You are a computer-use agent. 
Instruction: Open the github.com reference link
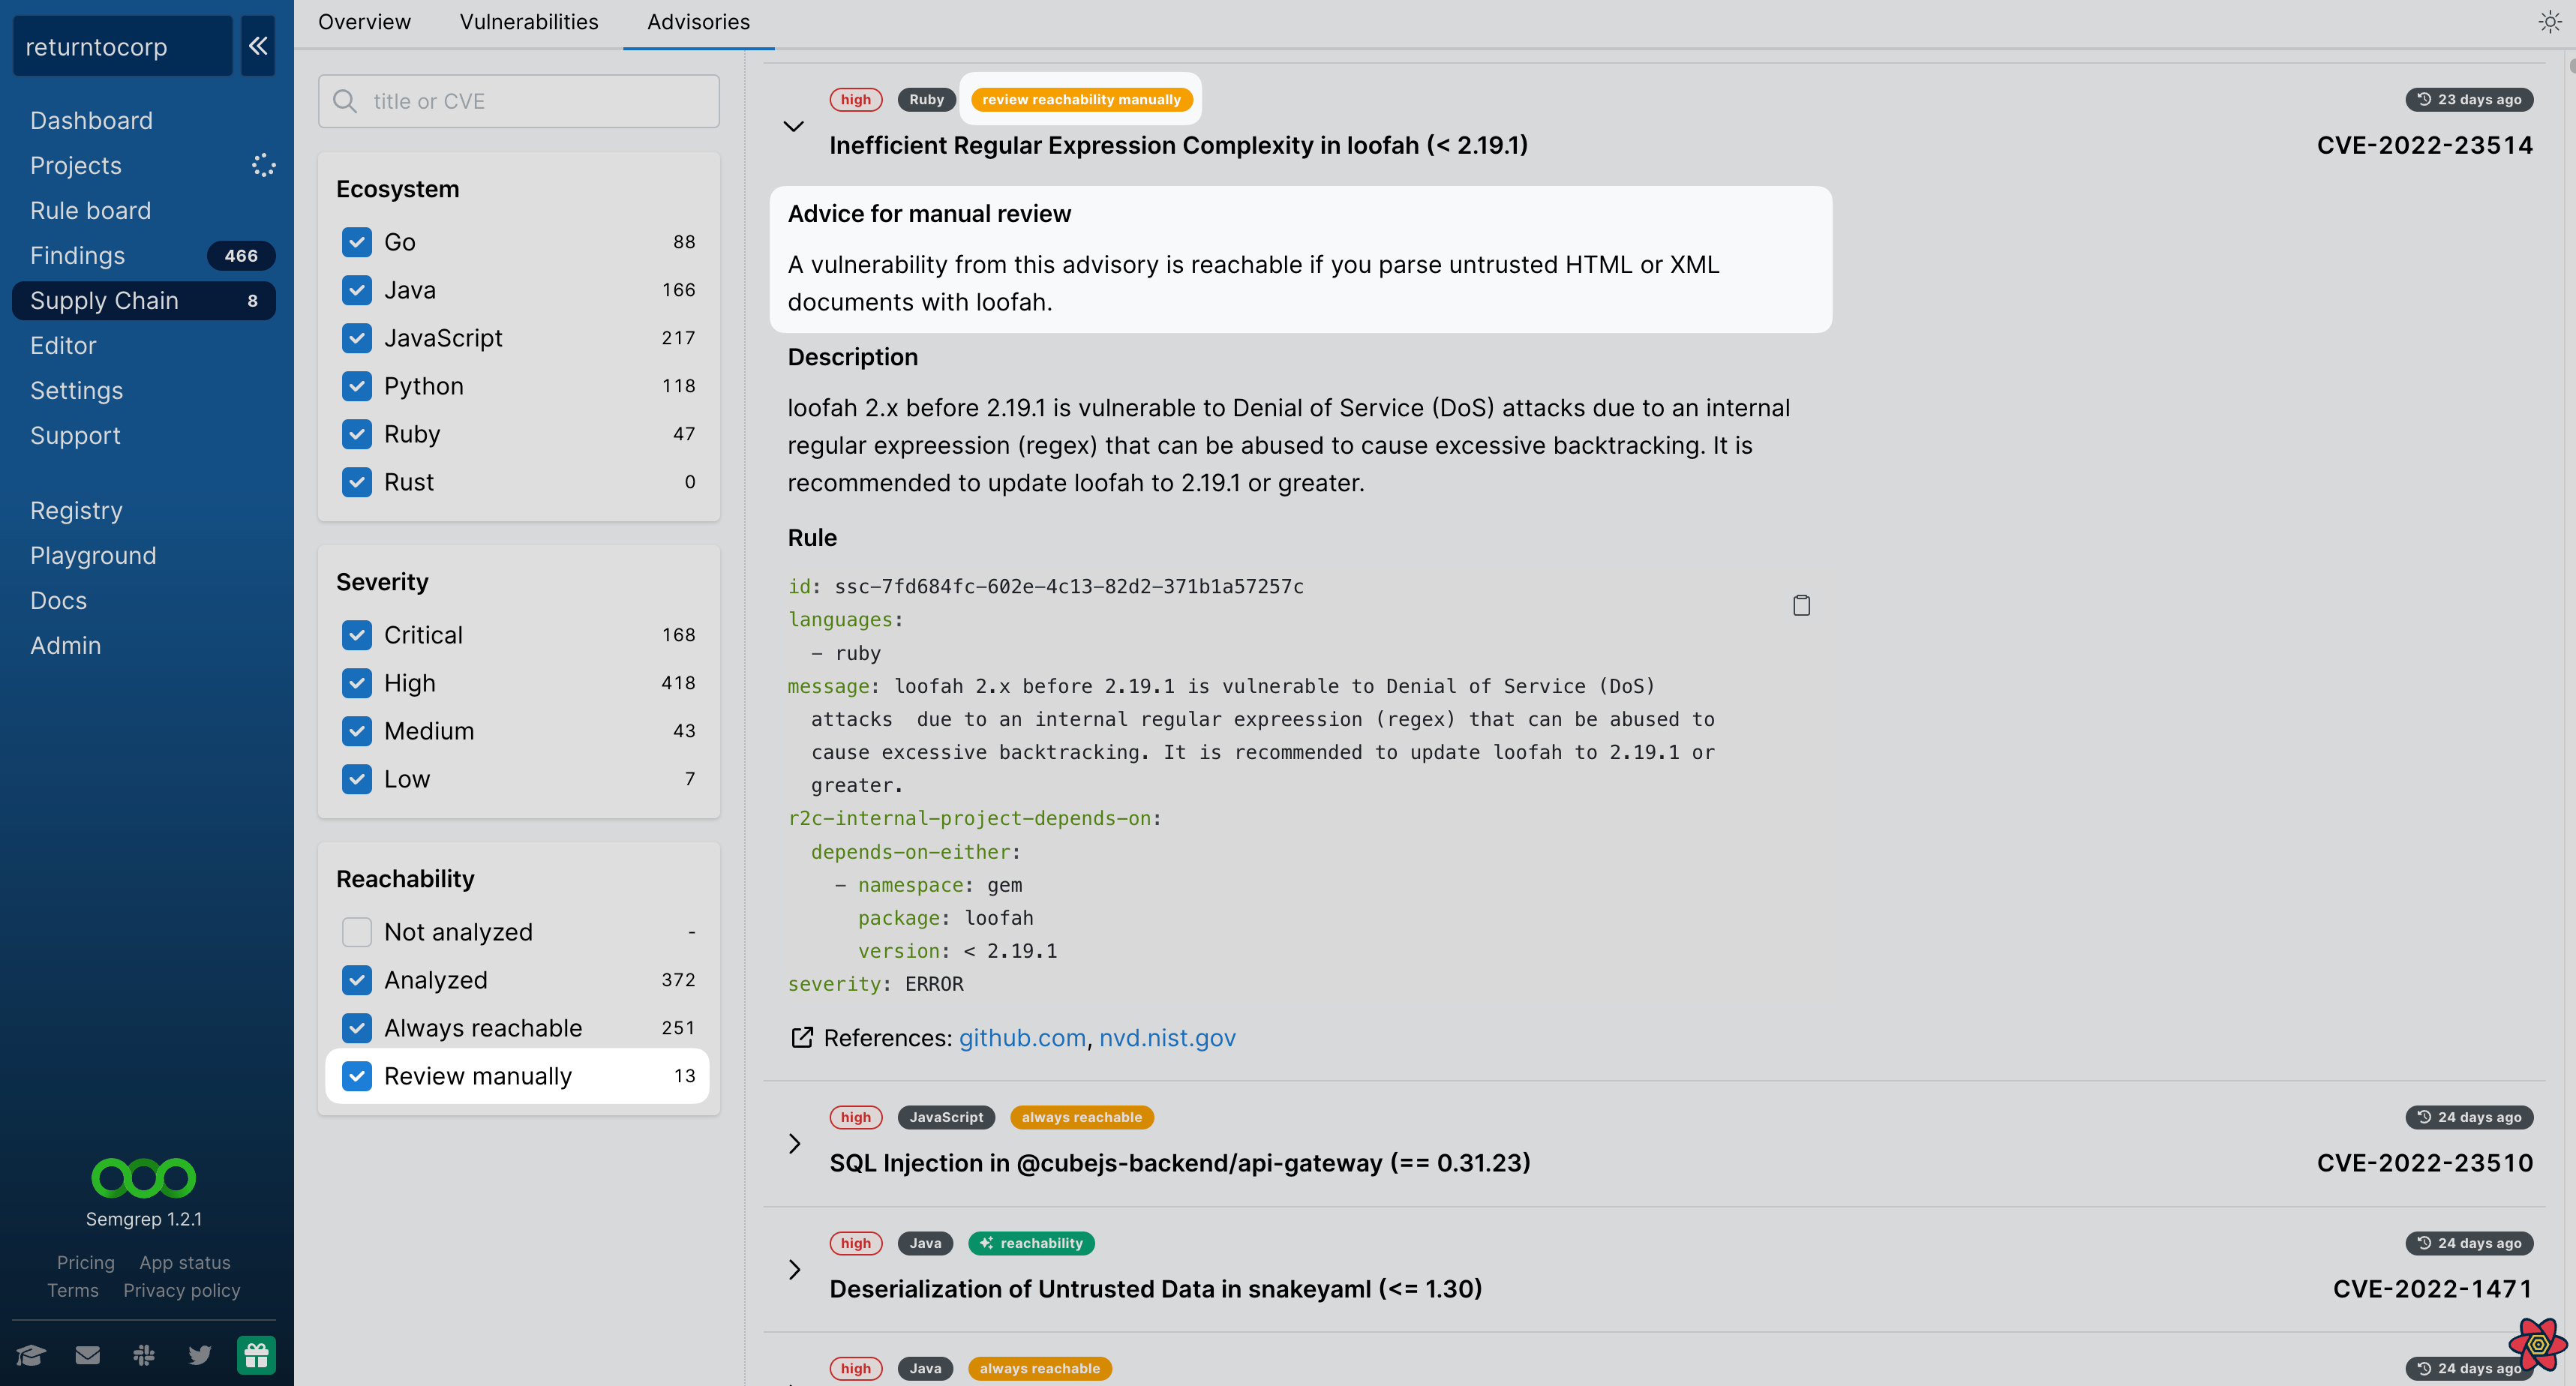click(x=1019, y=1036)
